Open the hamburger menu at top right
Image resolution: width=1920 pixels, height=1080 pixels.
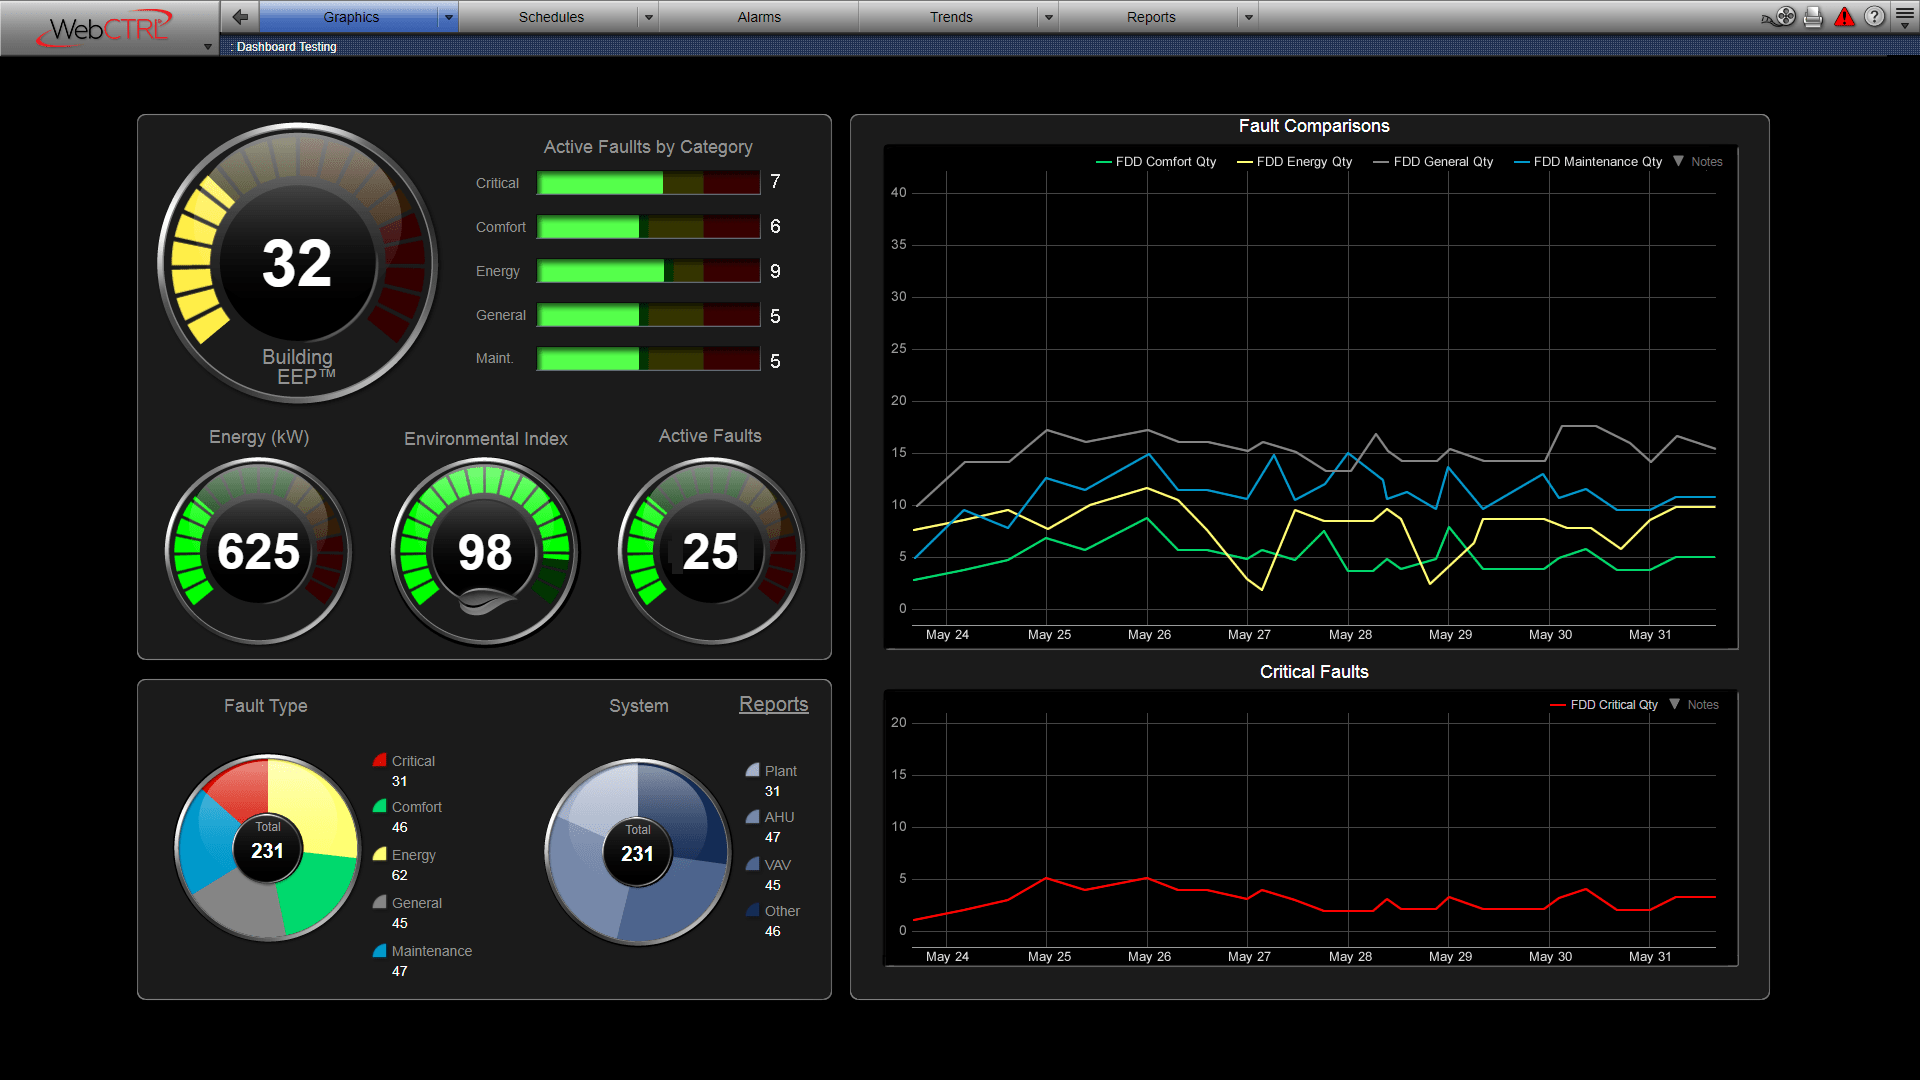point(1905,16)
